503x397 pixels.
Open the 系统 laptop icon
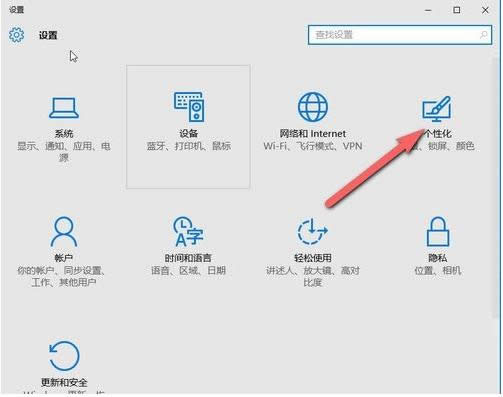pos(64,108)
